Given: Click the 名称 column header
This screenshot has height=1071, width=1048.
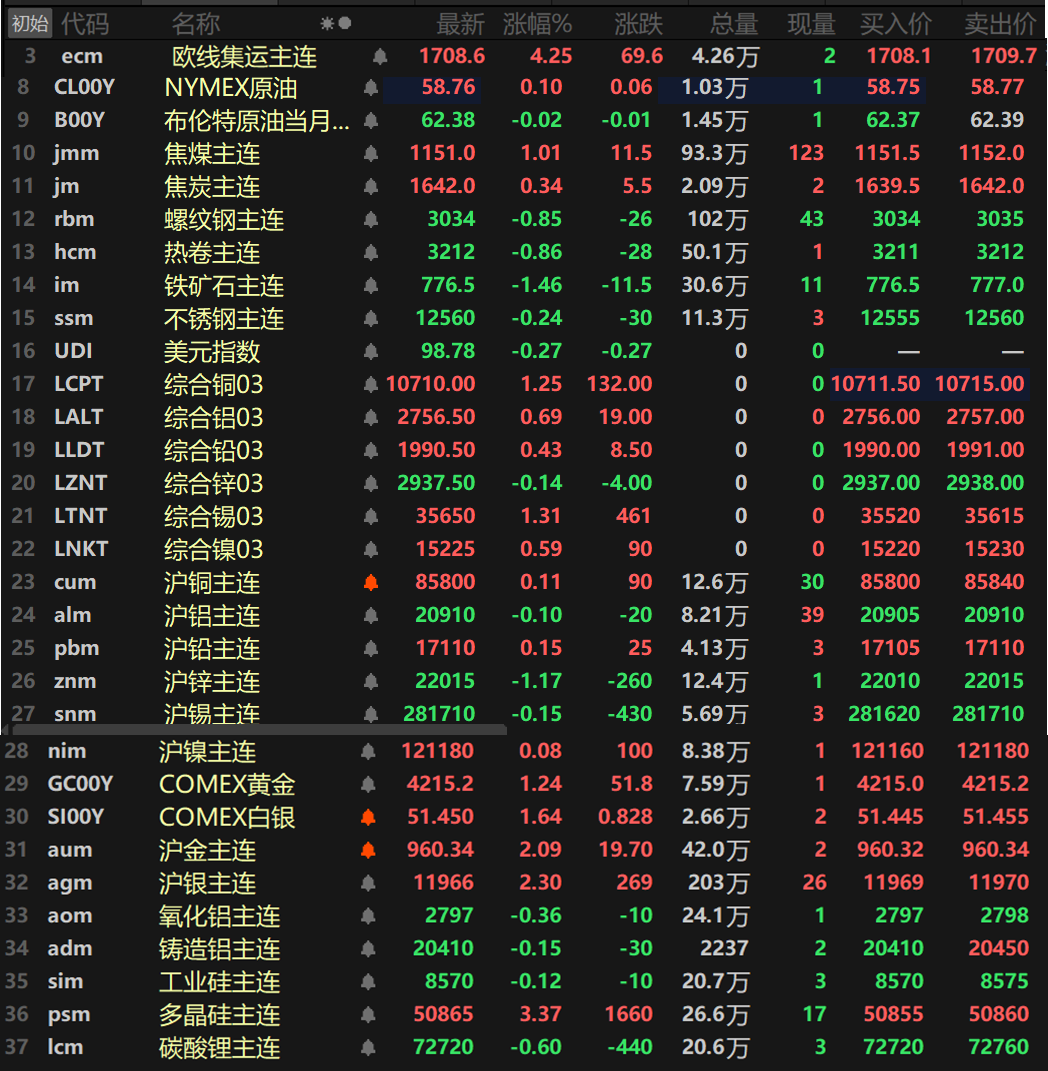Looking at the screenshot, I should click(195, 23).
